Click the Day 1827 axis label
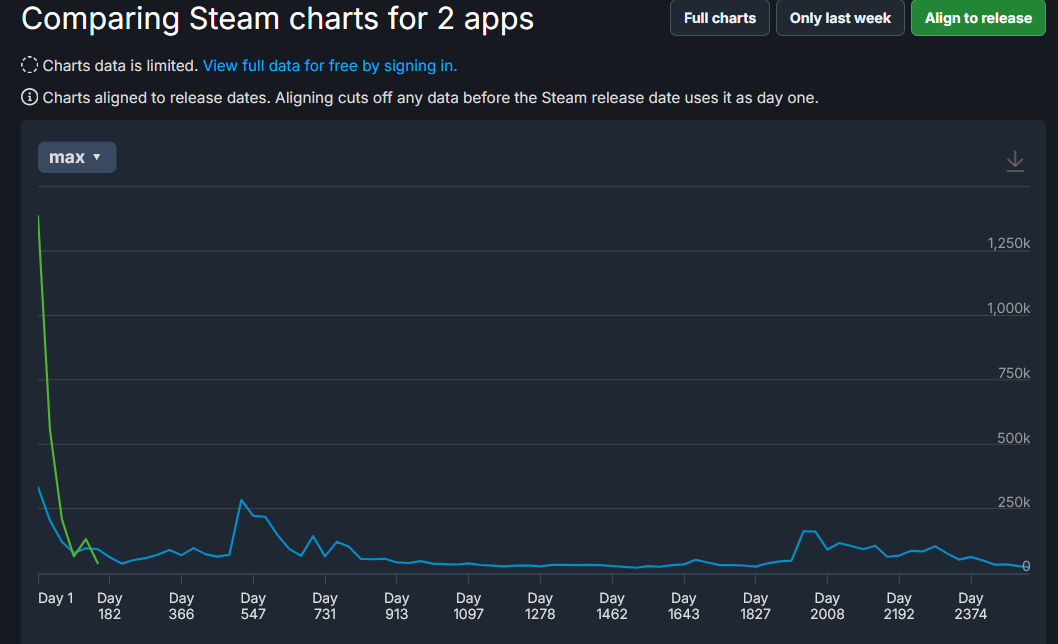Image resolution: width=1058 pixels, height=644 pixels. point(755,606)
